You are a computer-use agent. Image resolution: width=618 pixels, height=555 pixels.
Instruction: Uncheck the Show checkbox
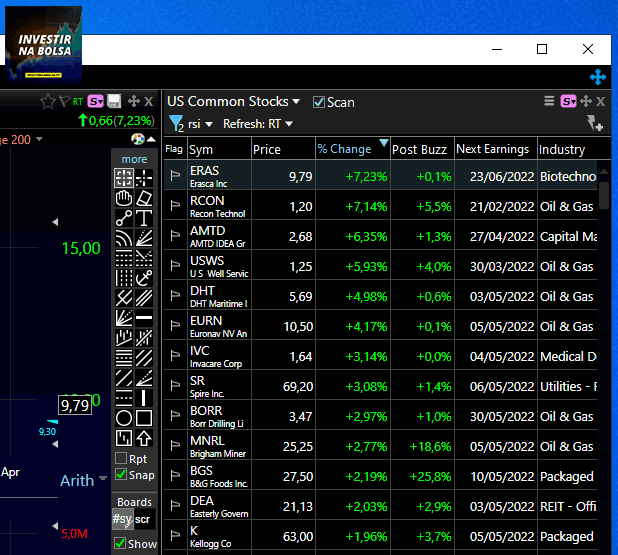pos(120,543)
